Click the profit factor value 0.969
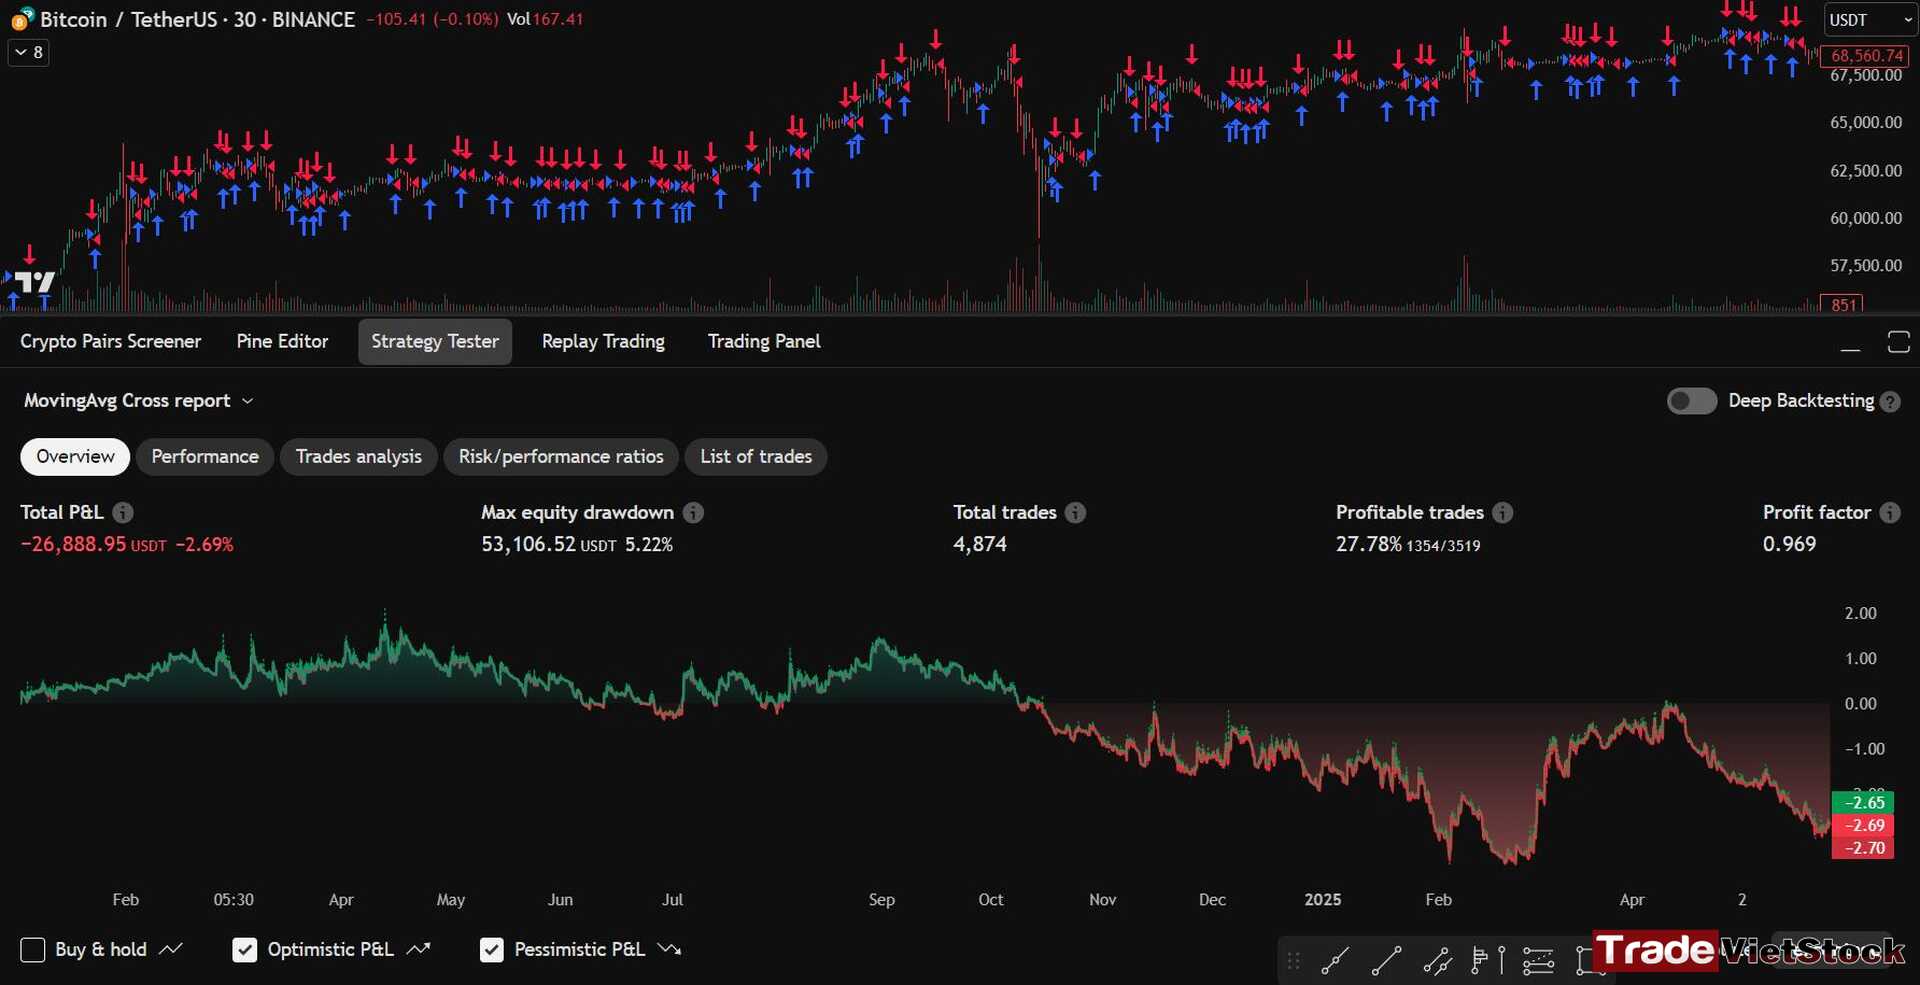 (1789, 544)
